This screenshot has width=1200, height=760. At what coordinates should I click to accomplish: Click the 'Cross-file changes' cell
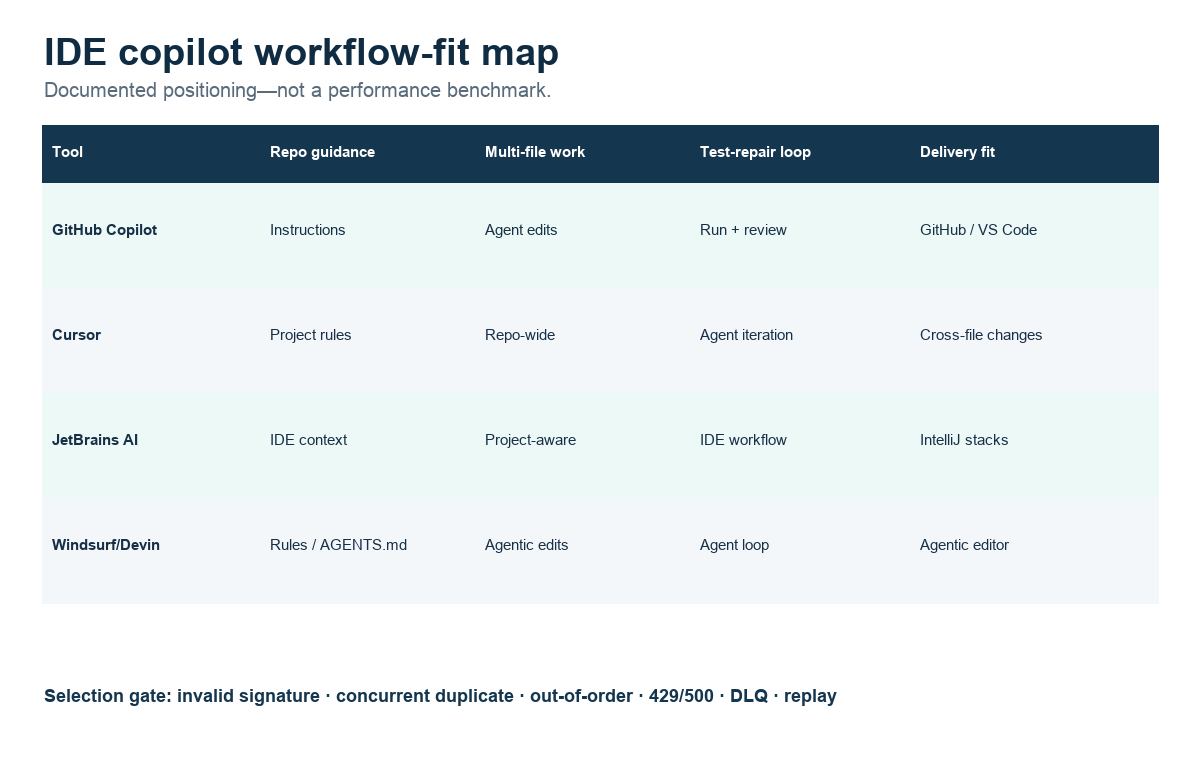click(981, 335)
